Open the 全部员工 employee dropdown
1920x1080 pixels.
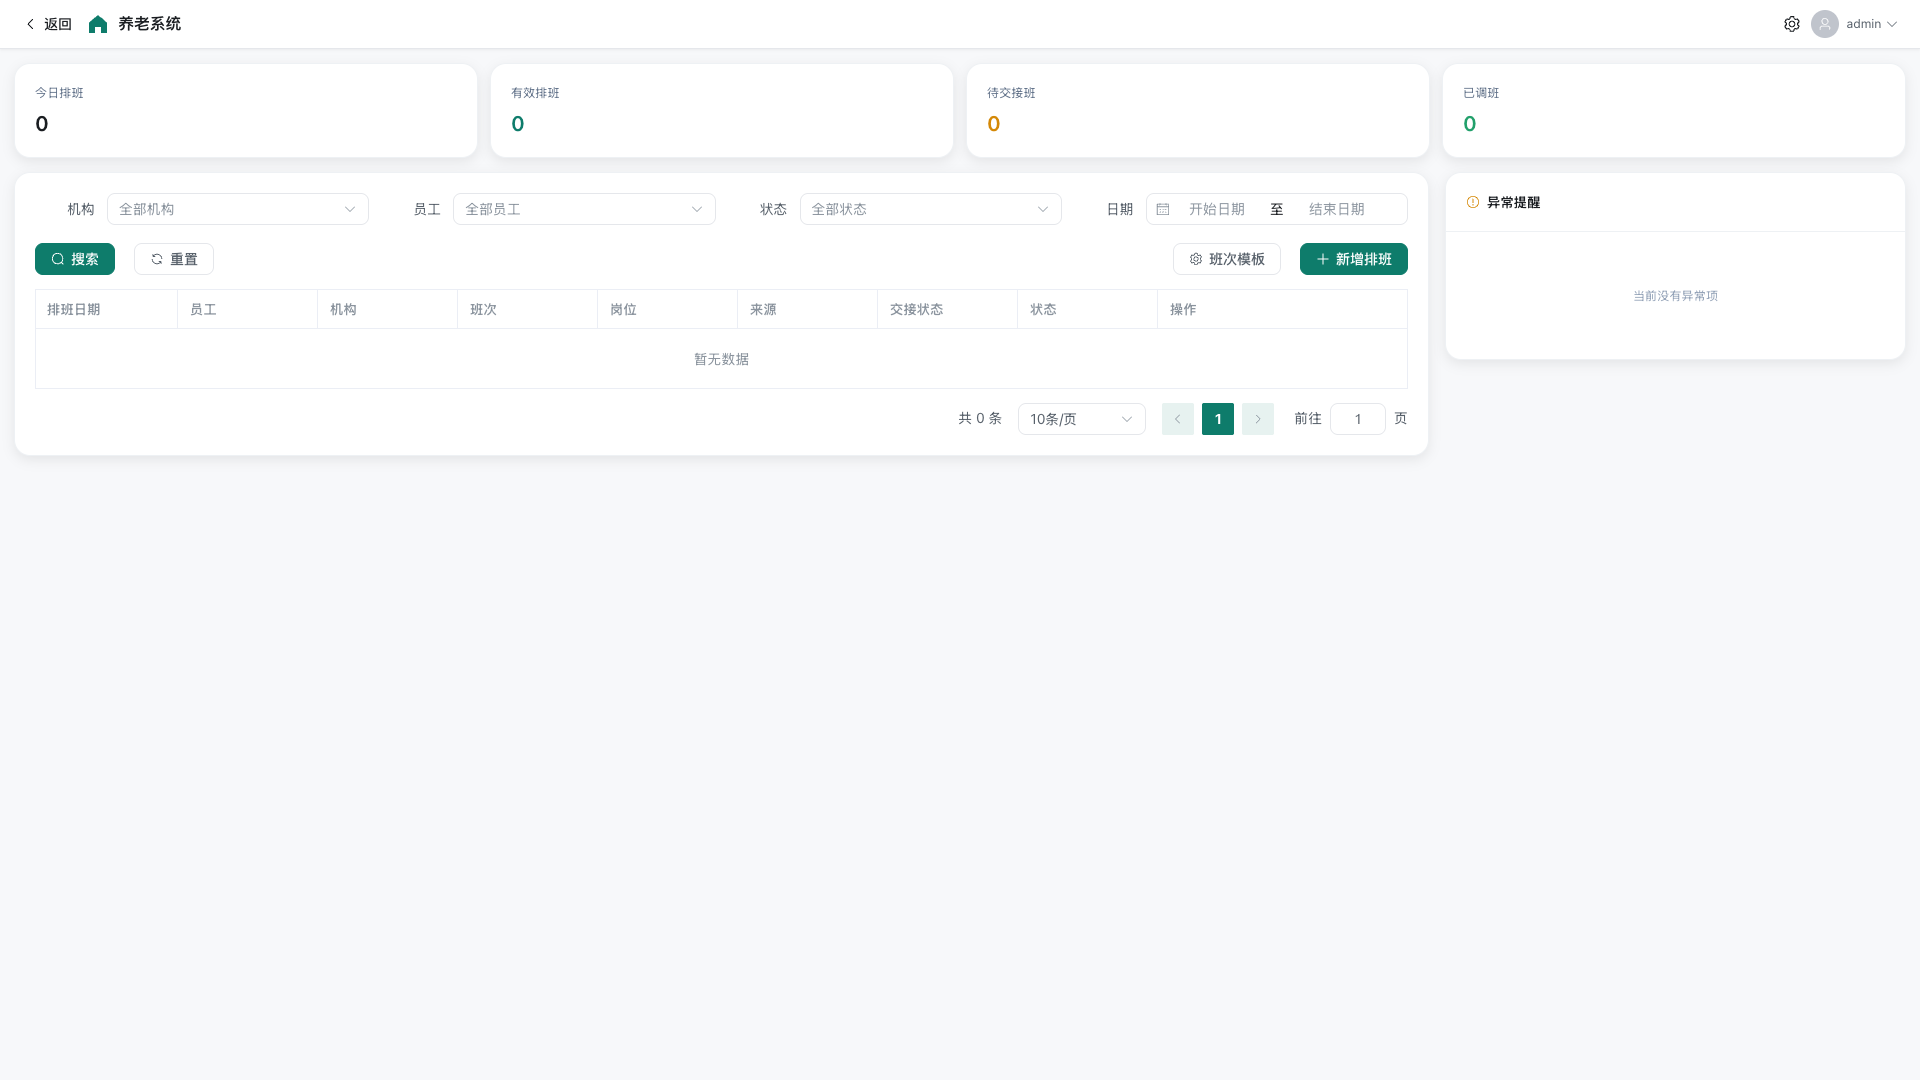(584, 209)
